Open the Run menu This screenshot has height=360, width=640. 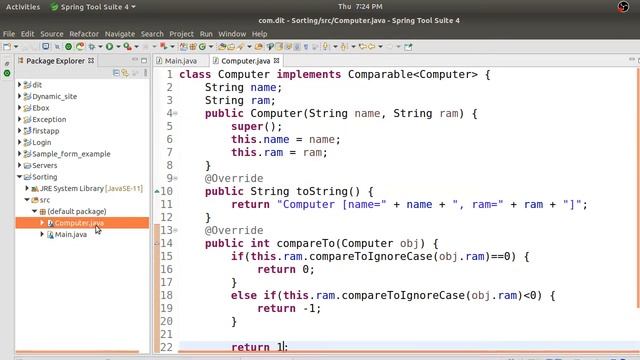206,34
